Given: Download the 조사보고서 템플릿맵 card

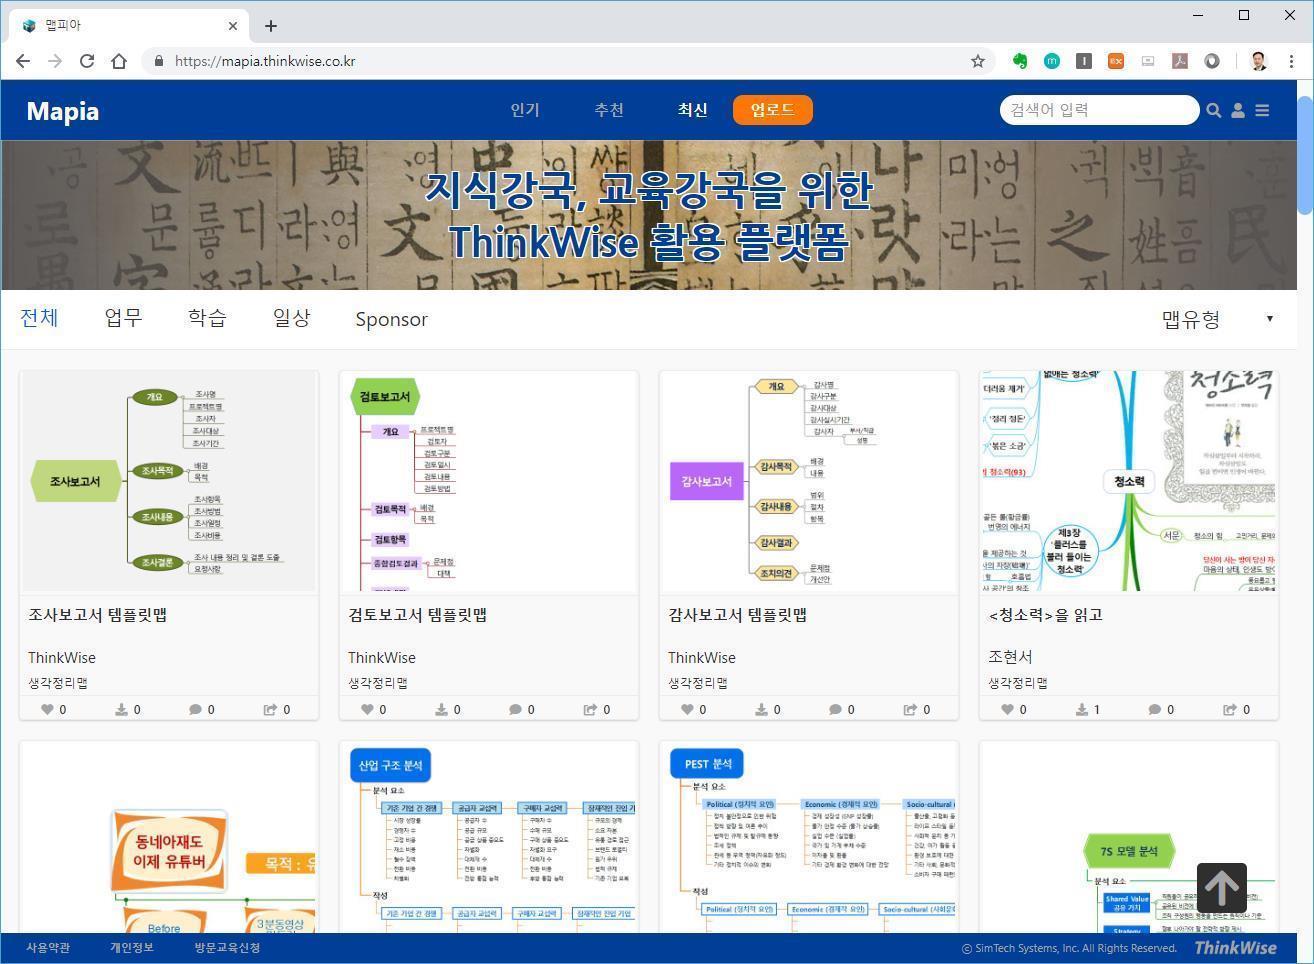Looking at the screenshot, I should coord(121,709).
